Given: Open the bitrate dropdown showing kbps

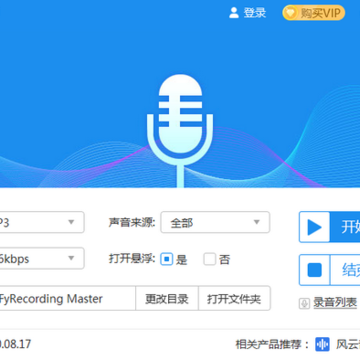Looking at the screenshot, I should (42, 258).
